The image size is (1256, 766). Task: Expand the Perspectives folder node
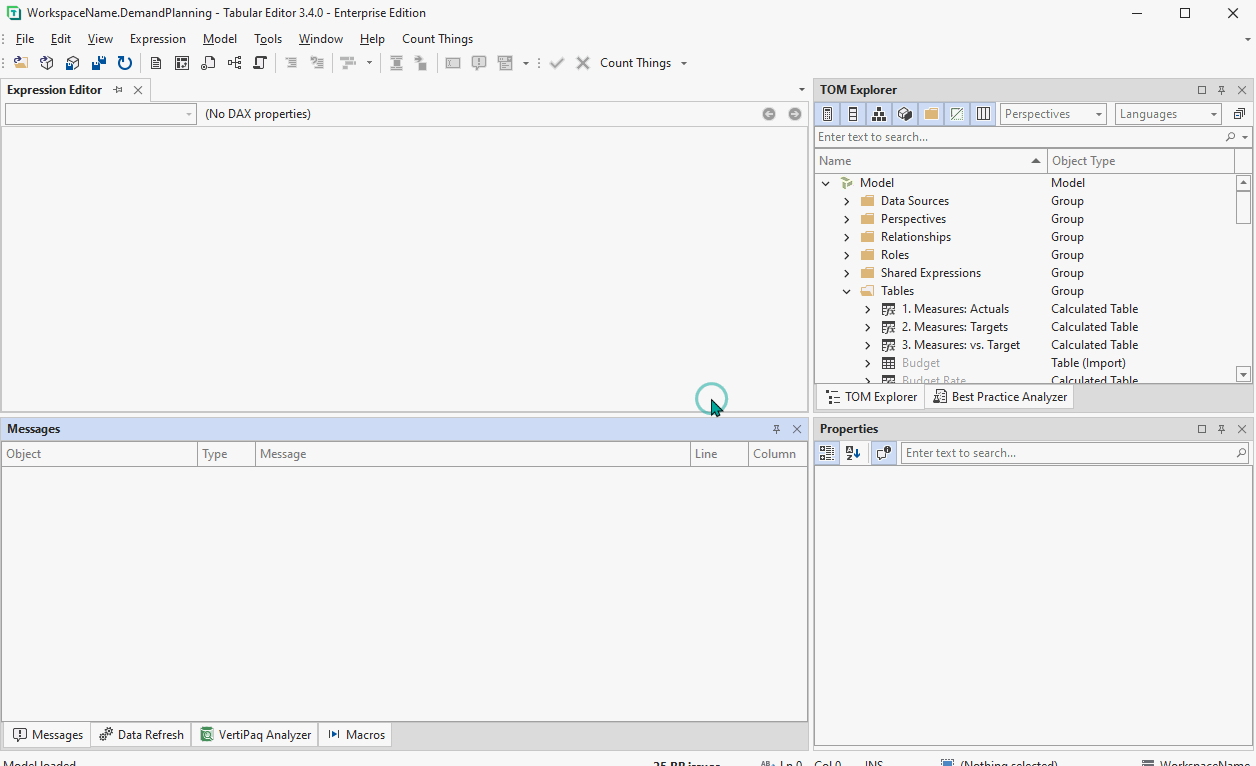pyautogui.click(x=847, y=219)
